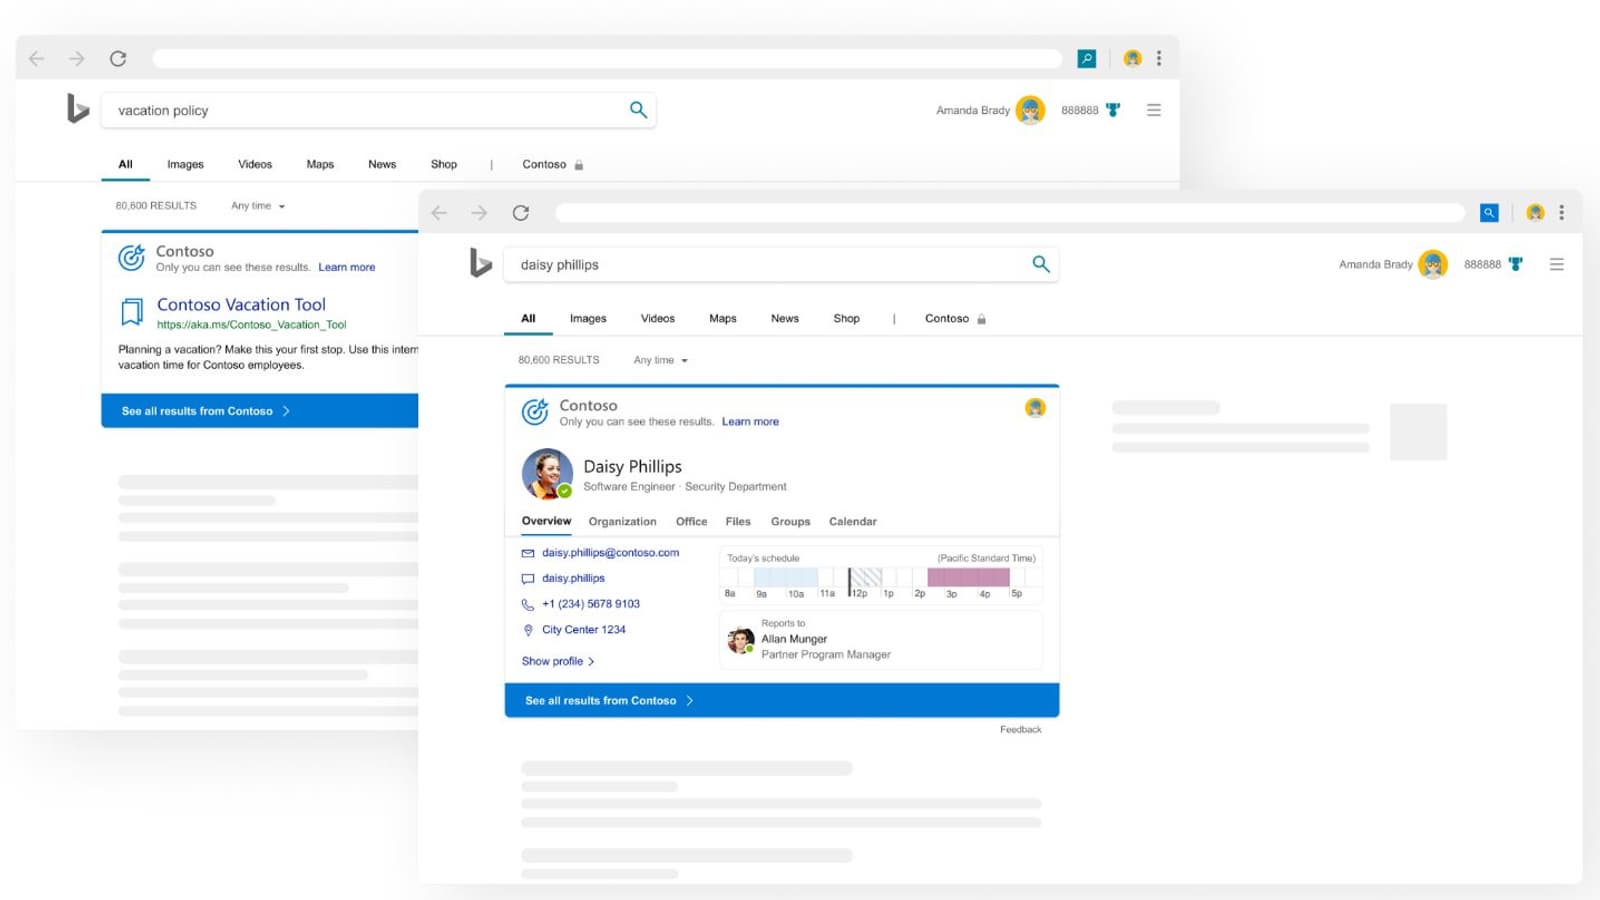Click teal search extension icon in vacation policy window
Image resolution: width=1600 pixels, height=900 pixels.
(1087, 59)
